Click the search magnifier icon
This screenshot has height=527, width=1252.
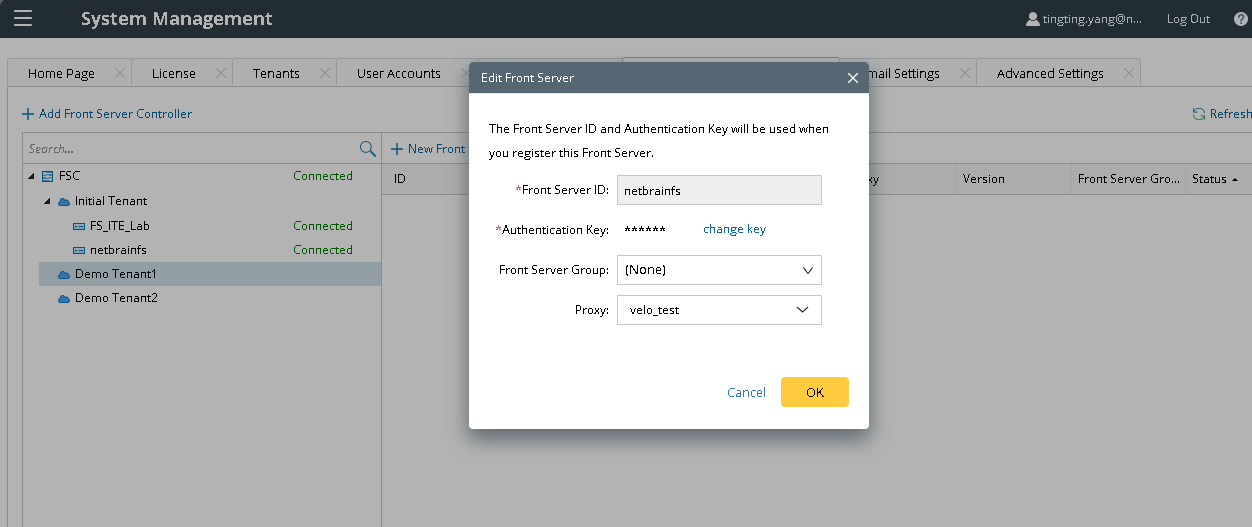pyautogui.click(x=367, y=149)
